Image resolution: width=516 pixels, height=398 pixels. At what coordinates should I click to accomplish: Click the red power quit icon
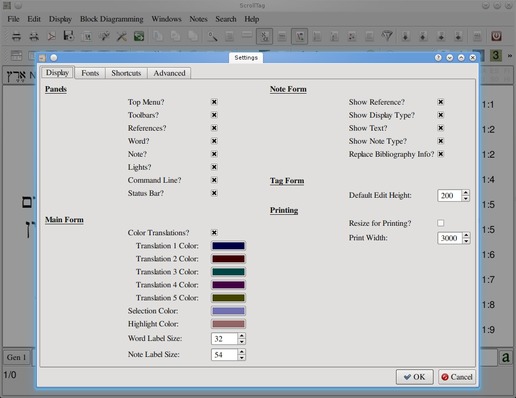pos(496,36)
